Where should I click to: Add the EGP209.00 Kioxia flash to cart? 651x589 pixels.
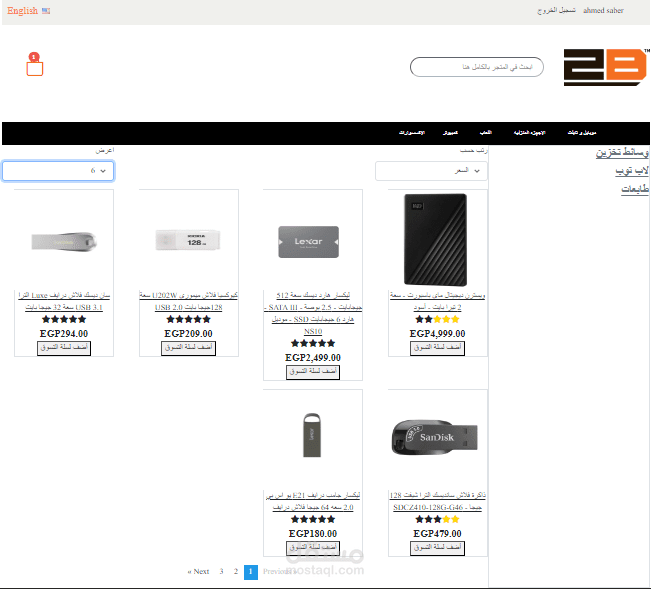tap(188, 348)
